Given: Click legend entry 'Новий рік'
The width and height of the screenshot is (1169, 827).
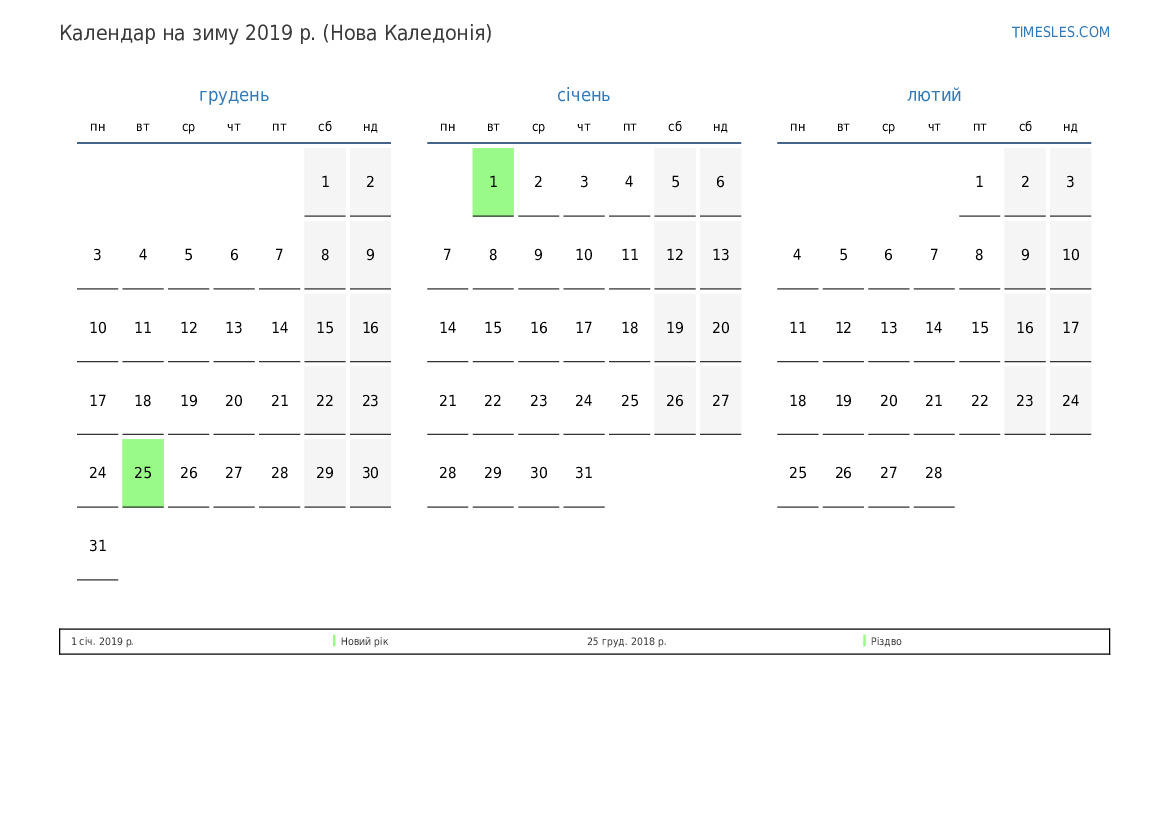Looking at the screenshot, I should [x=365, y=641].
